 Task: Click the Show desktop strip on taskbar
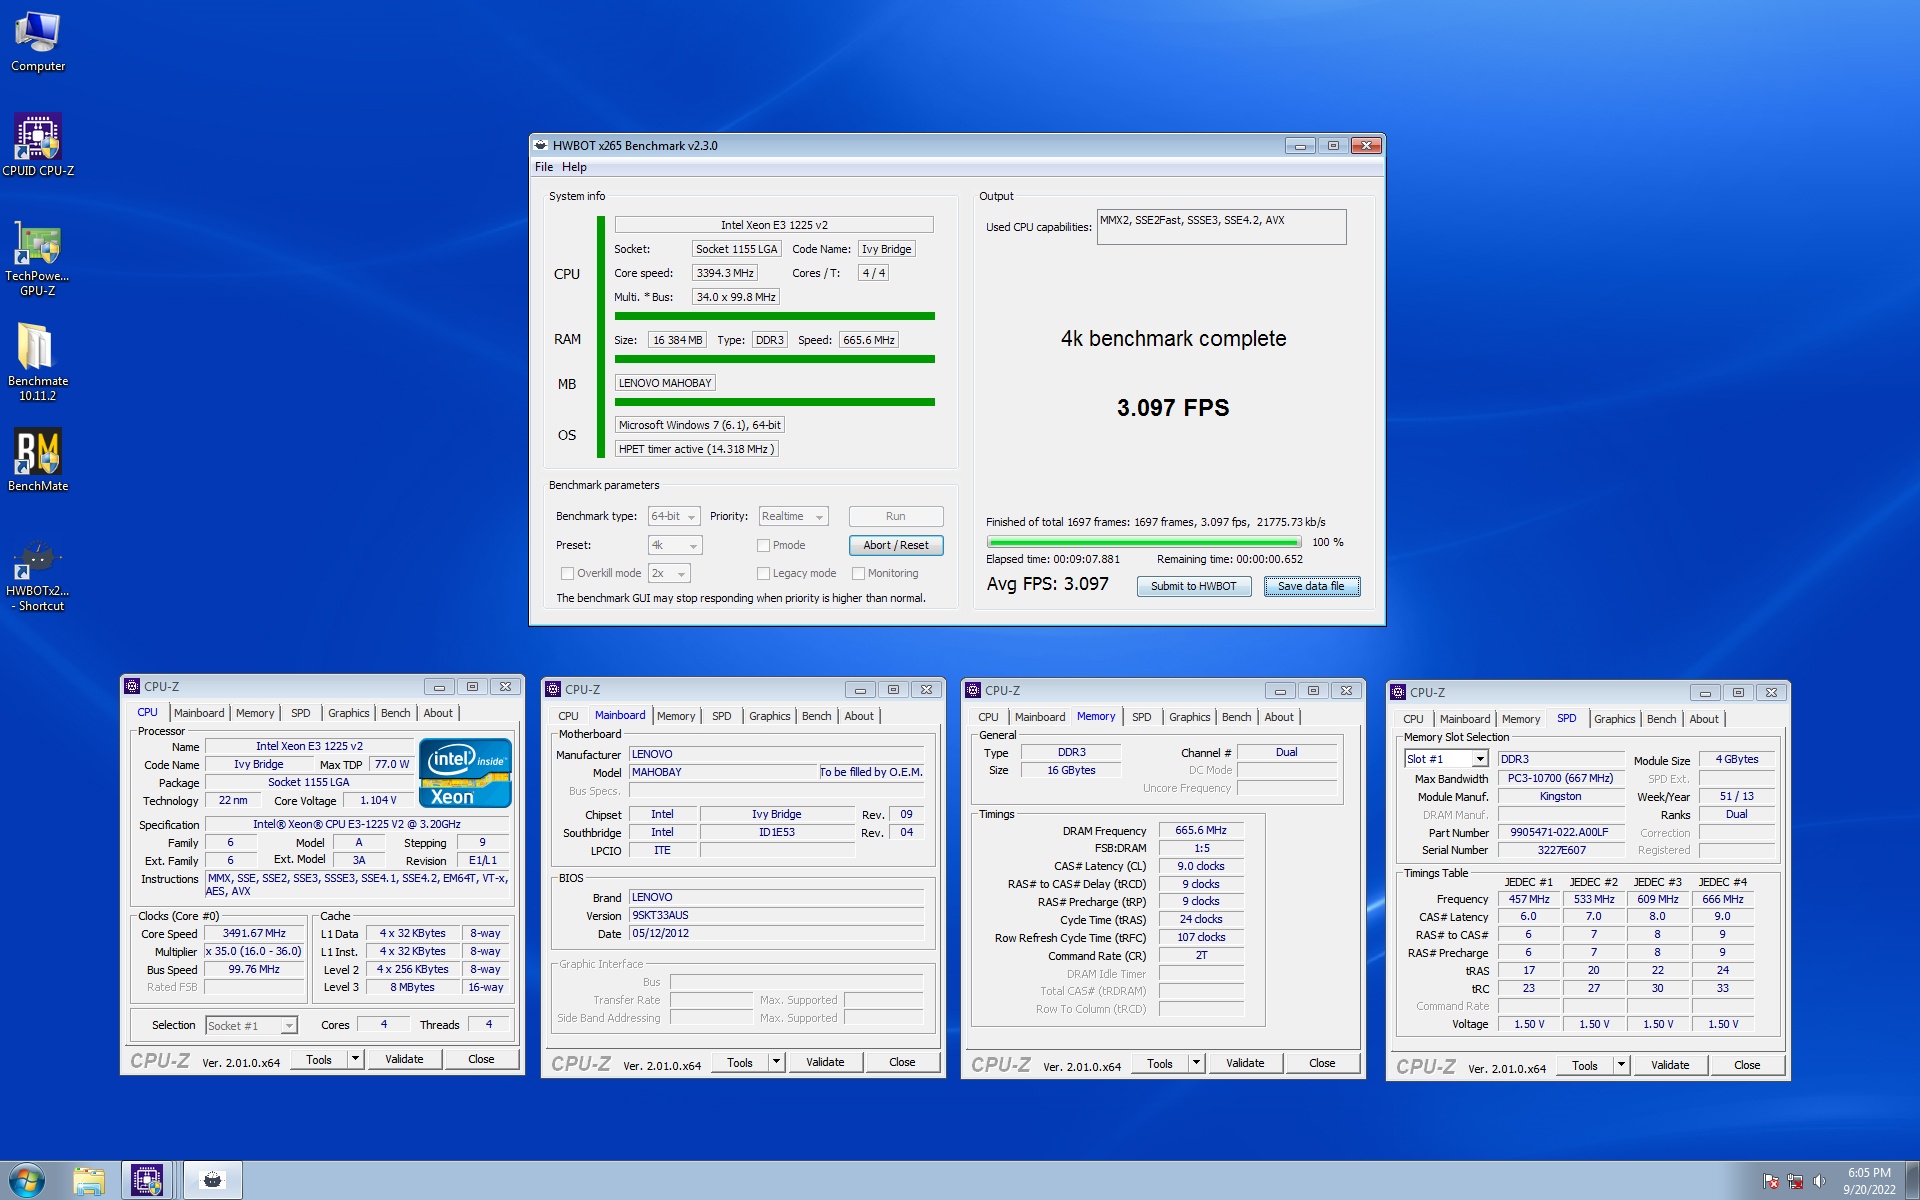click(x=1912, y=1181)
